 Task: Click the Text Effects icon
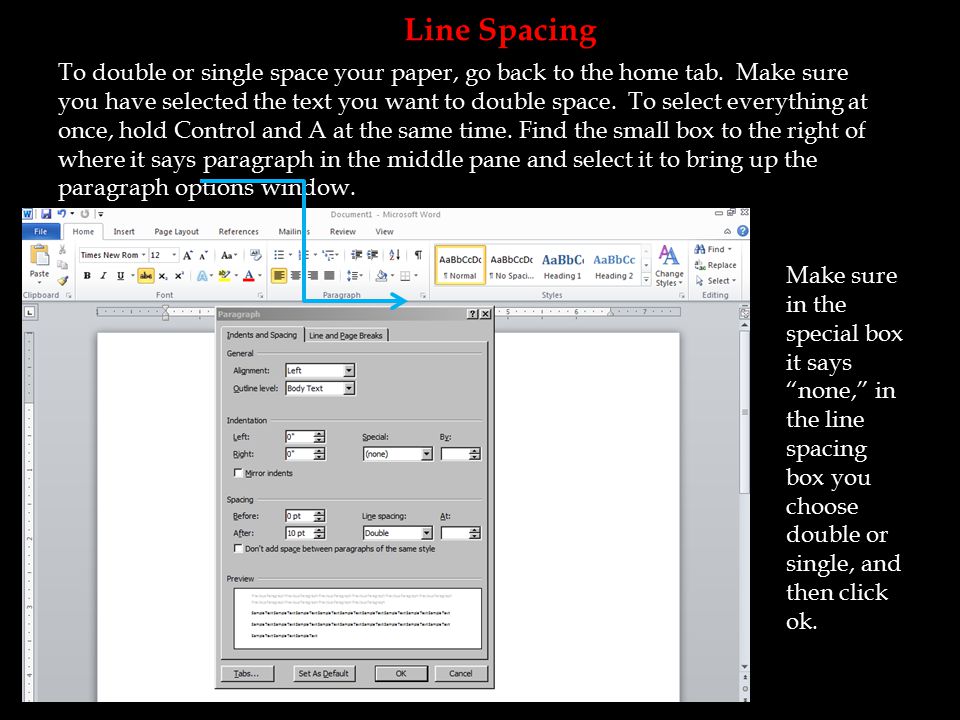pos(202,276)
